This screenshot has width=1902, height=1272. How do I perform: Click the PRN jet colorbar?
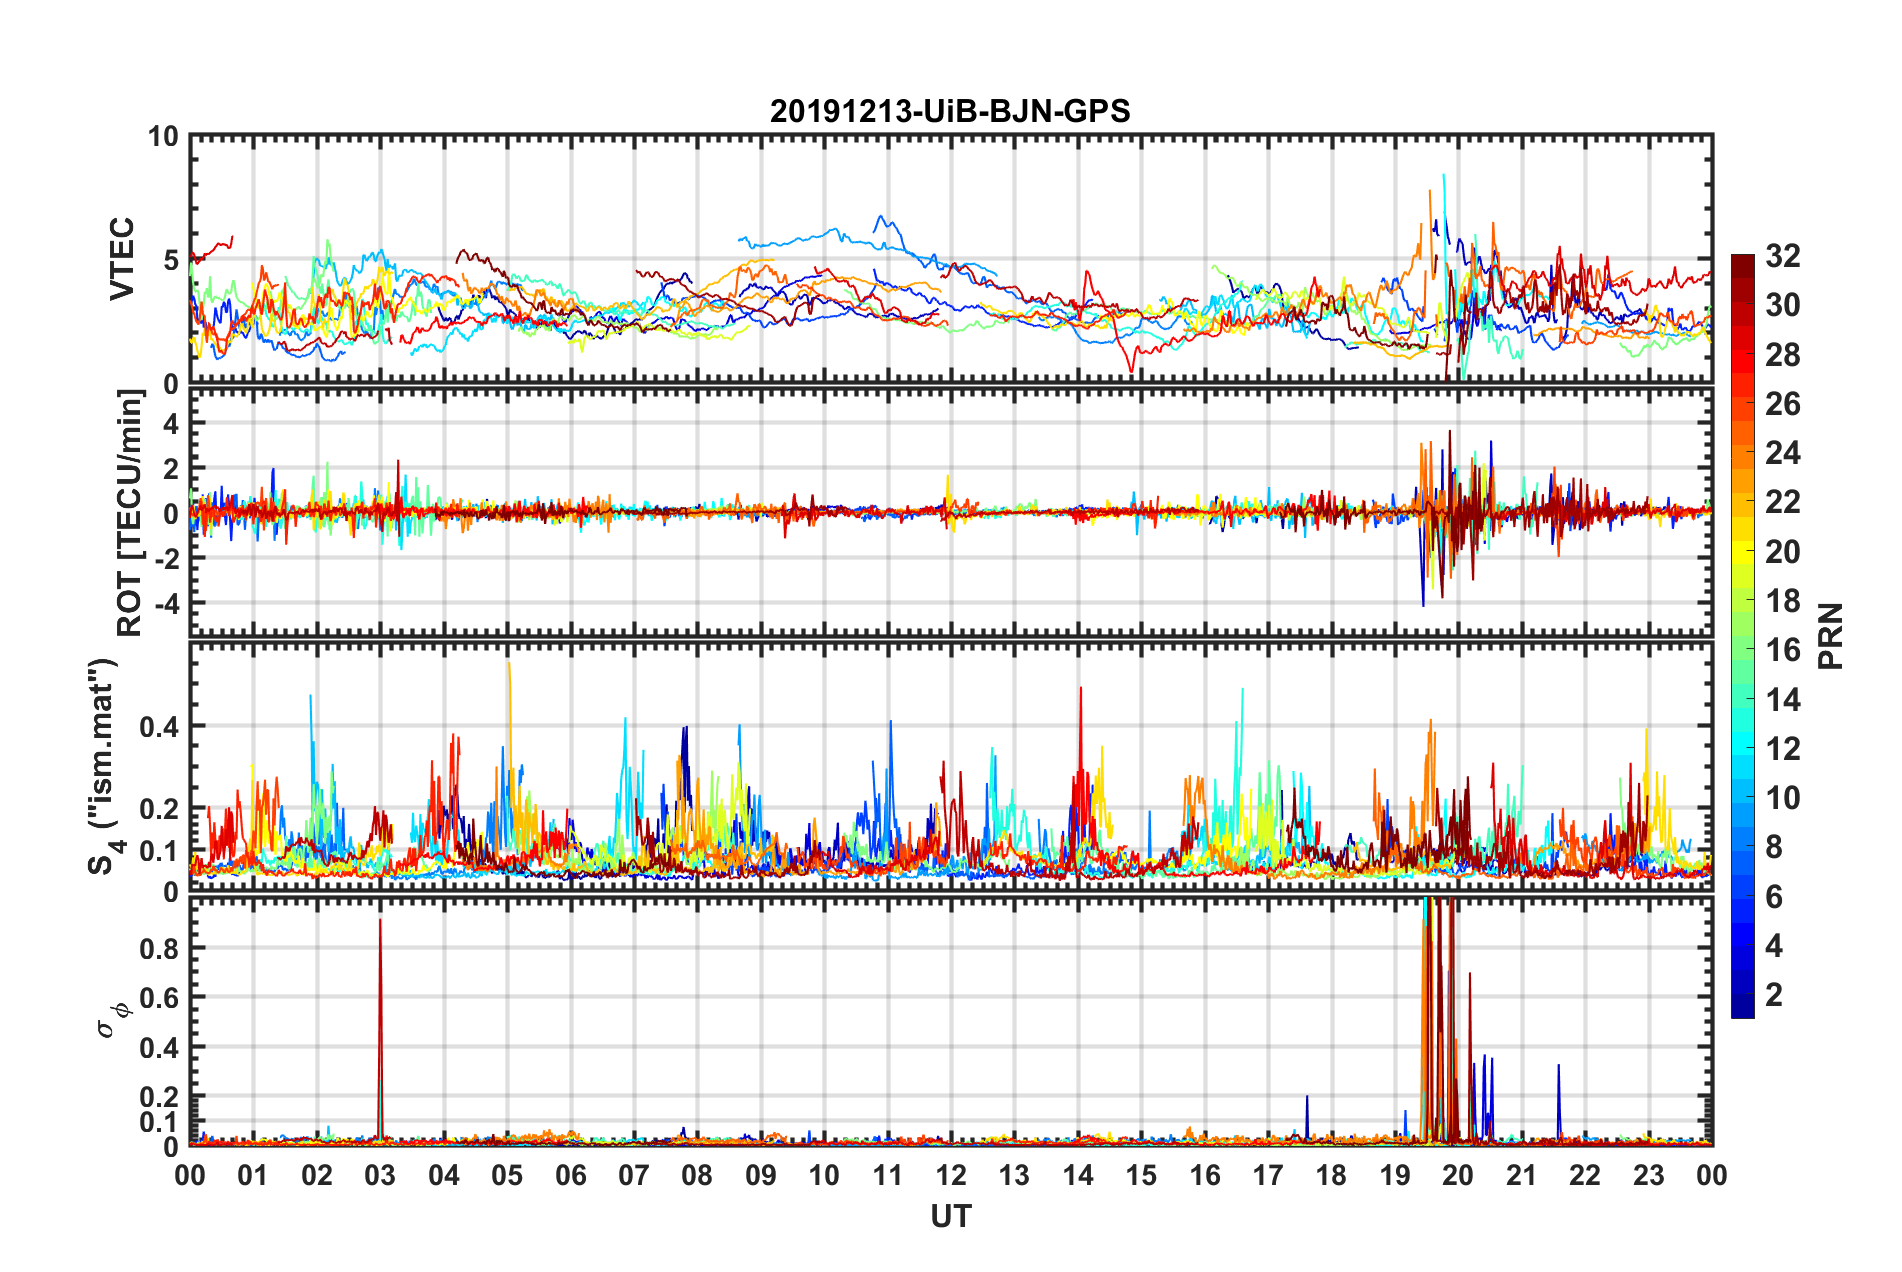point(1743,636)
